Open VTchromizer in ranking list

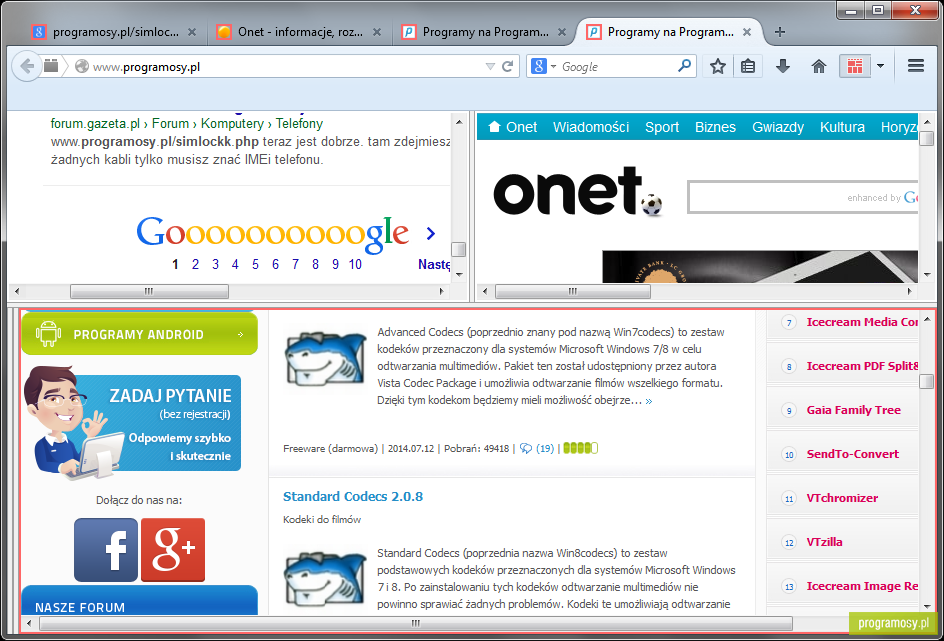(842, 498)
